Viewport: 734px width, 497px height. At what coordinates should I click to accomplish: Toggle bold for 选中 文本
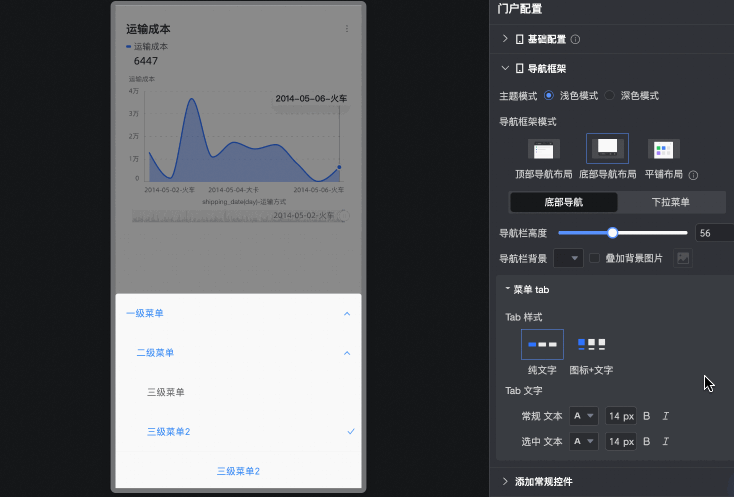(x=646, y=441)
